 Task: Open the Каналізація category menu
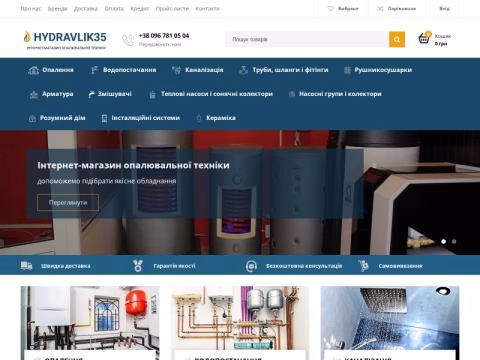(204, 70)
